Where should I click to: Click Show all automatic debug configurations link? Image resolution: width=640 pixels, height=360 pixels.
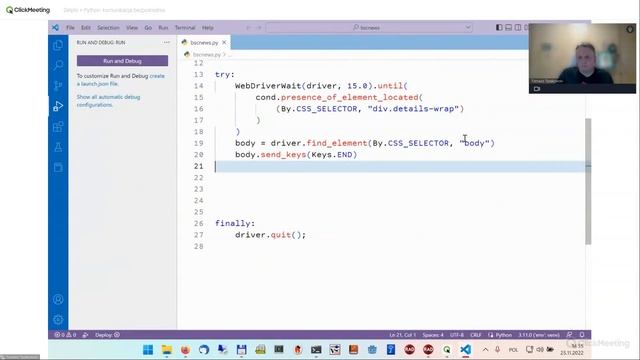point(108,101)
